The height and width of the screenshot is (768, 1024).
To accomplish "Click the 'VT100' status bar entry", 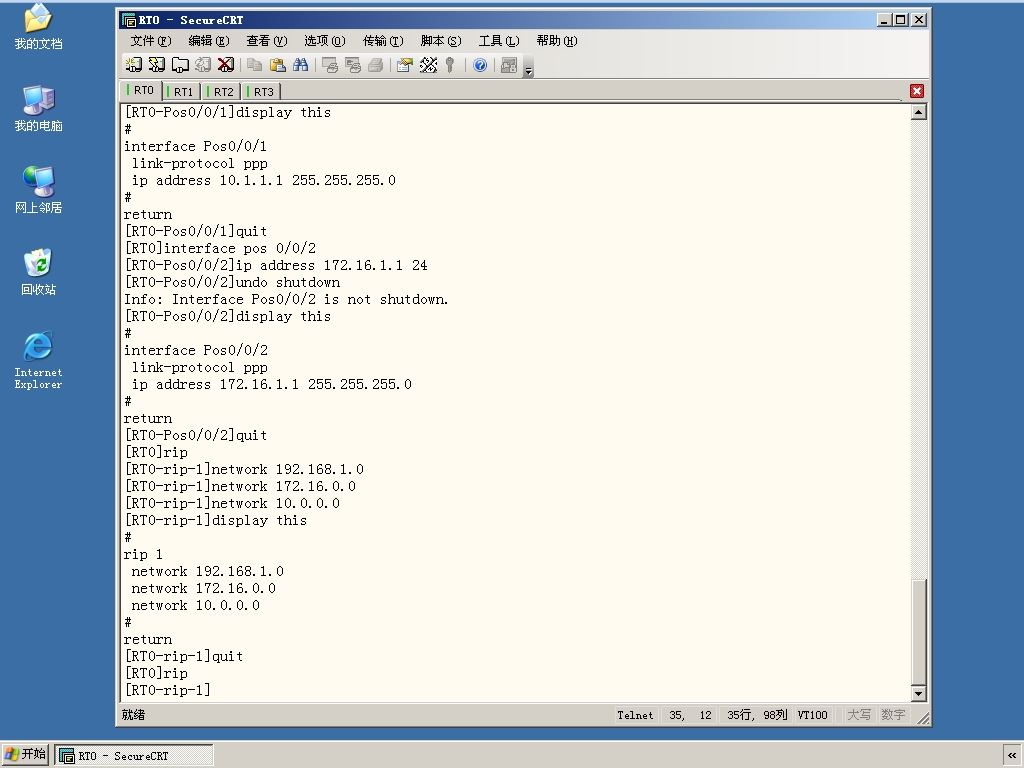I will pos(812,715).
